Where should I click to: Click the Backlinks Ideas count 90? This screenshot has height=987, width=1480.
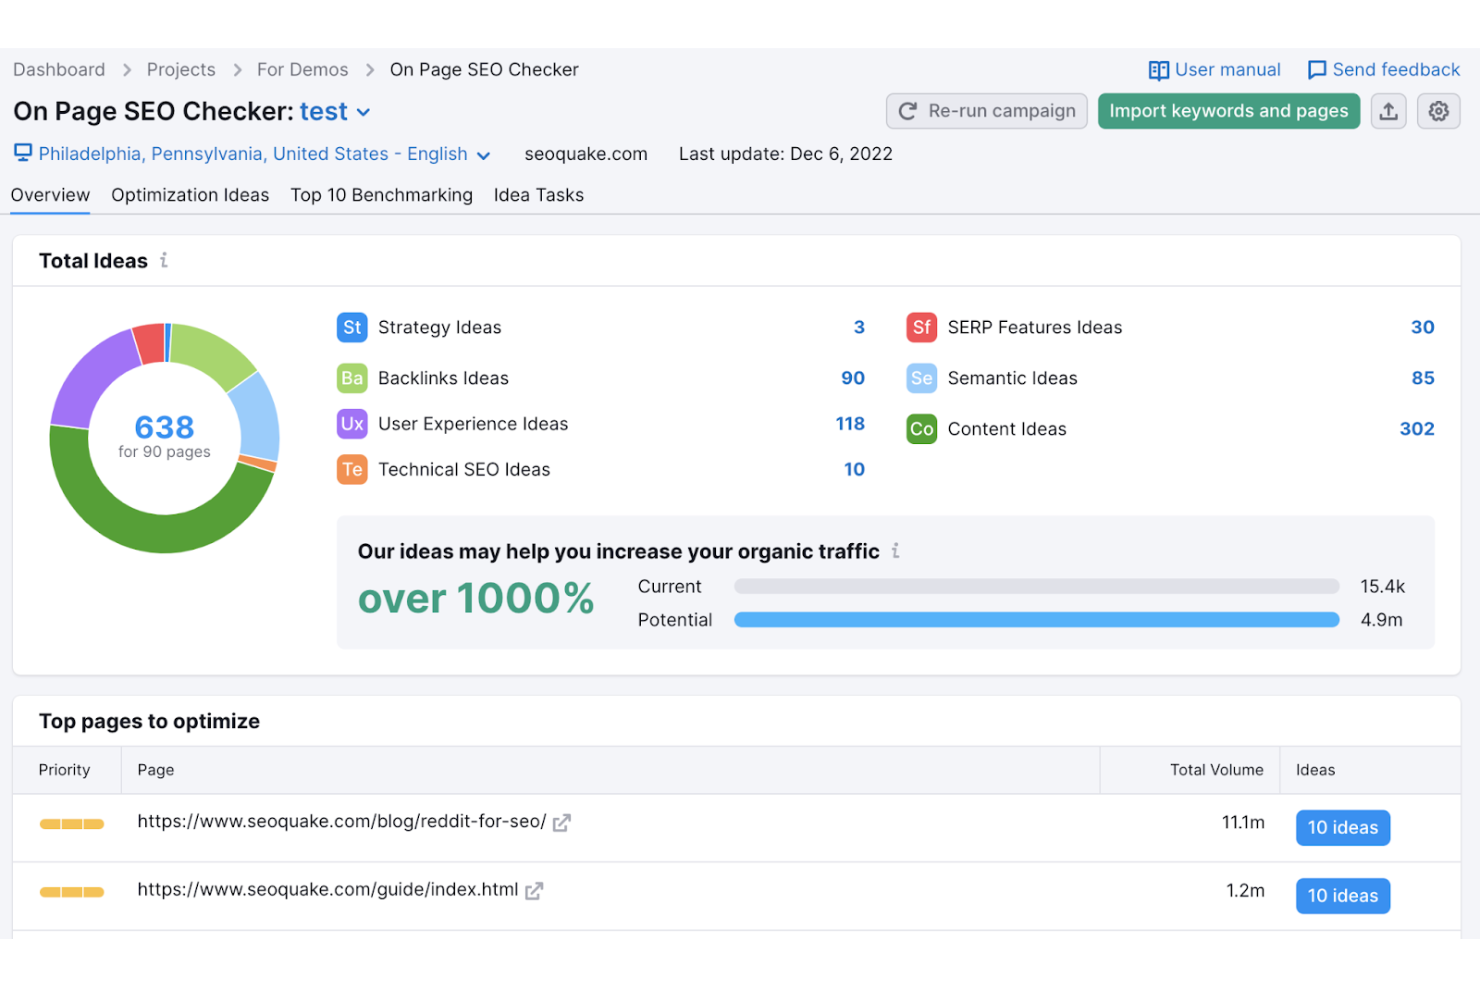[853, 378]
